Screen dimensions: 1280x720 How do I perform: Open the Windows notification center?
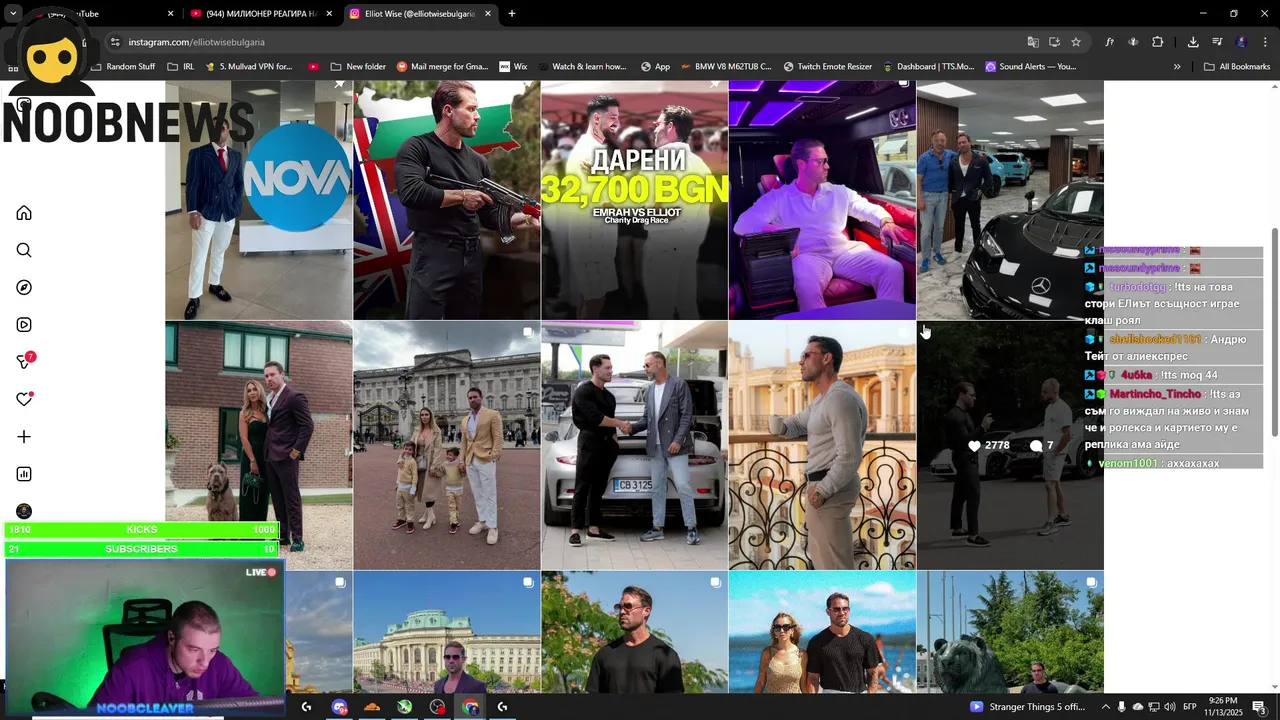(1258, 707)
